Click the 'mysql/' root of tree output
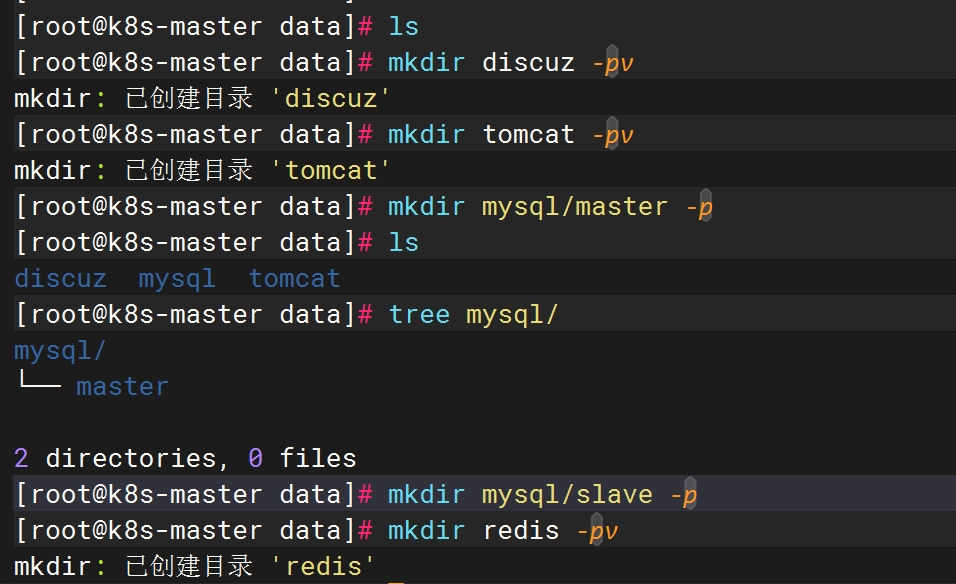 point(60,351)
